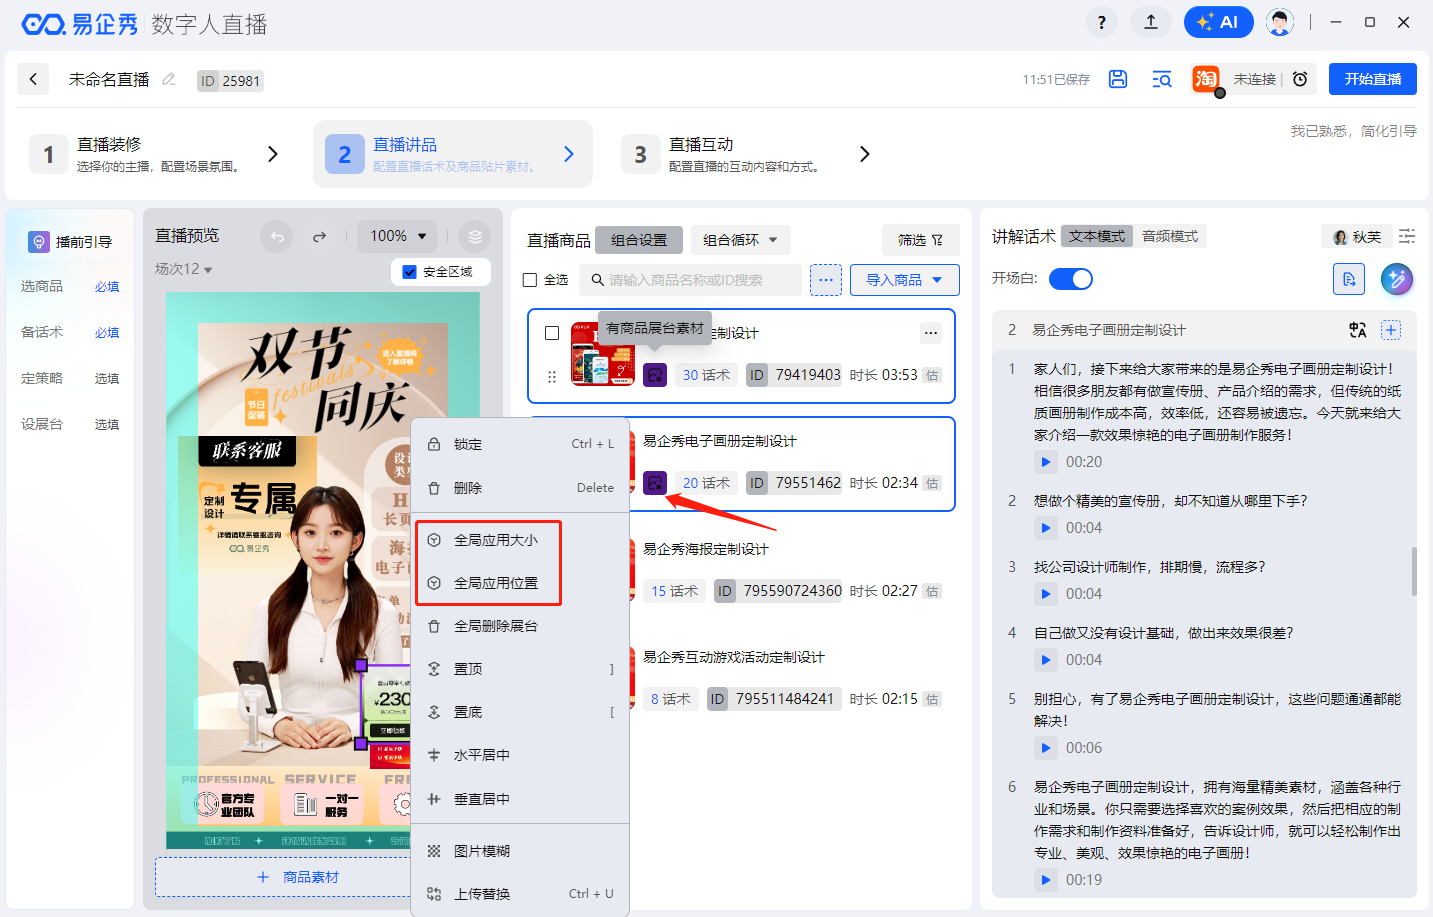This screenshot has height=917, width=1433.
Task: Play script line 5 audio 00:06
Action: pos(1045,748)
